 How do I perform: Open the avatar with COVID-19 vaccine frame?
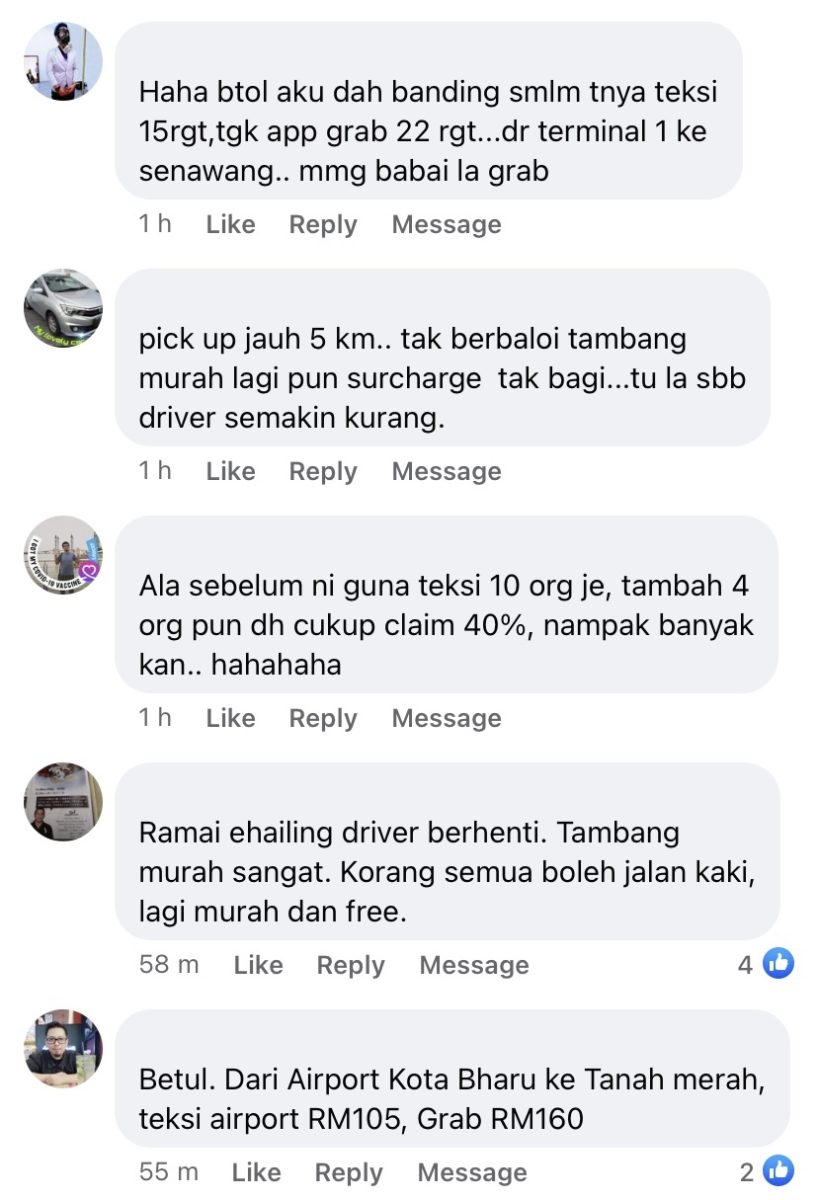click(x=63, y=555)
